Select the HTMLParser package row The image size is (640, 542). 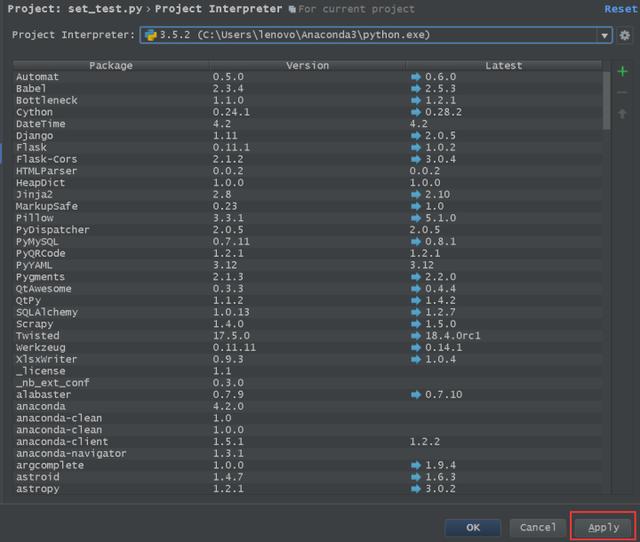(308, 171)
